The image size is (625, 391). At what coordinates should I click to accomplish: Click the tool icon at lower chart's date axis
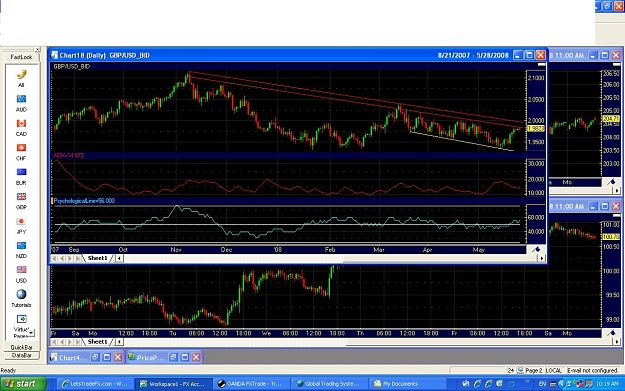(x=611, y=333)
